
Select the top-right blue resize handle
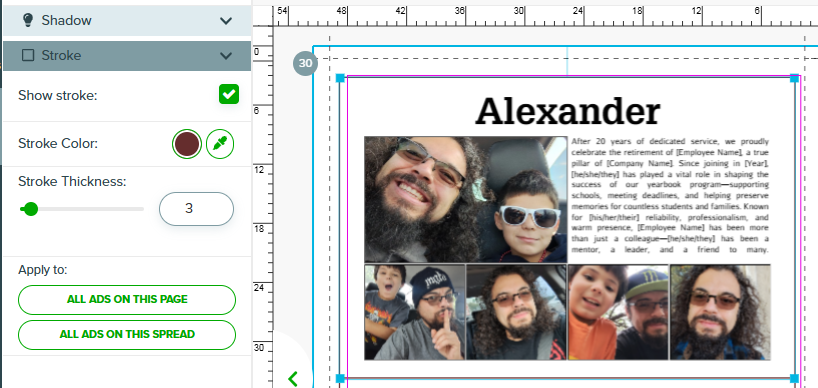795,78
